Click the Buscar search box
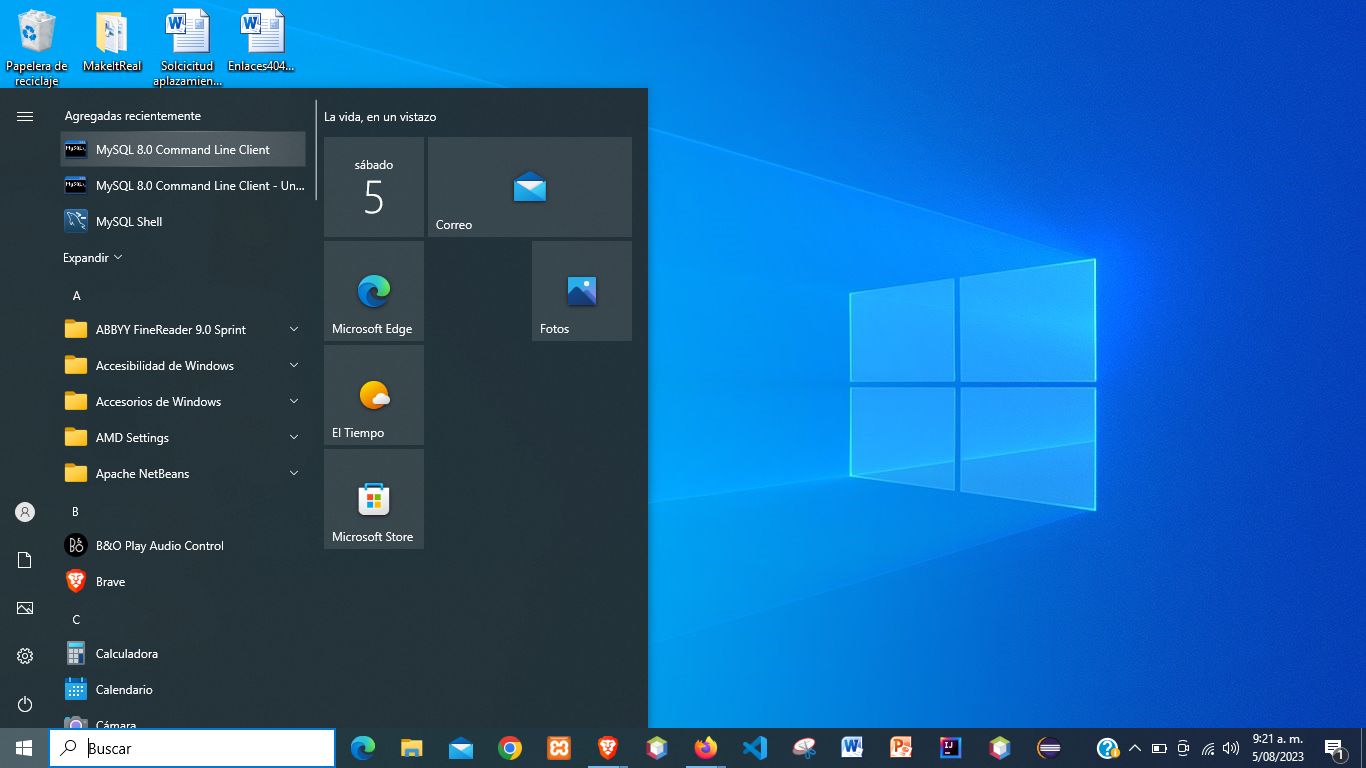This screenshot has width=1366, height=768. 192,748
